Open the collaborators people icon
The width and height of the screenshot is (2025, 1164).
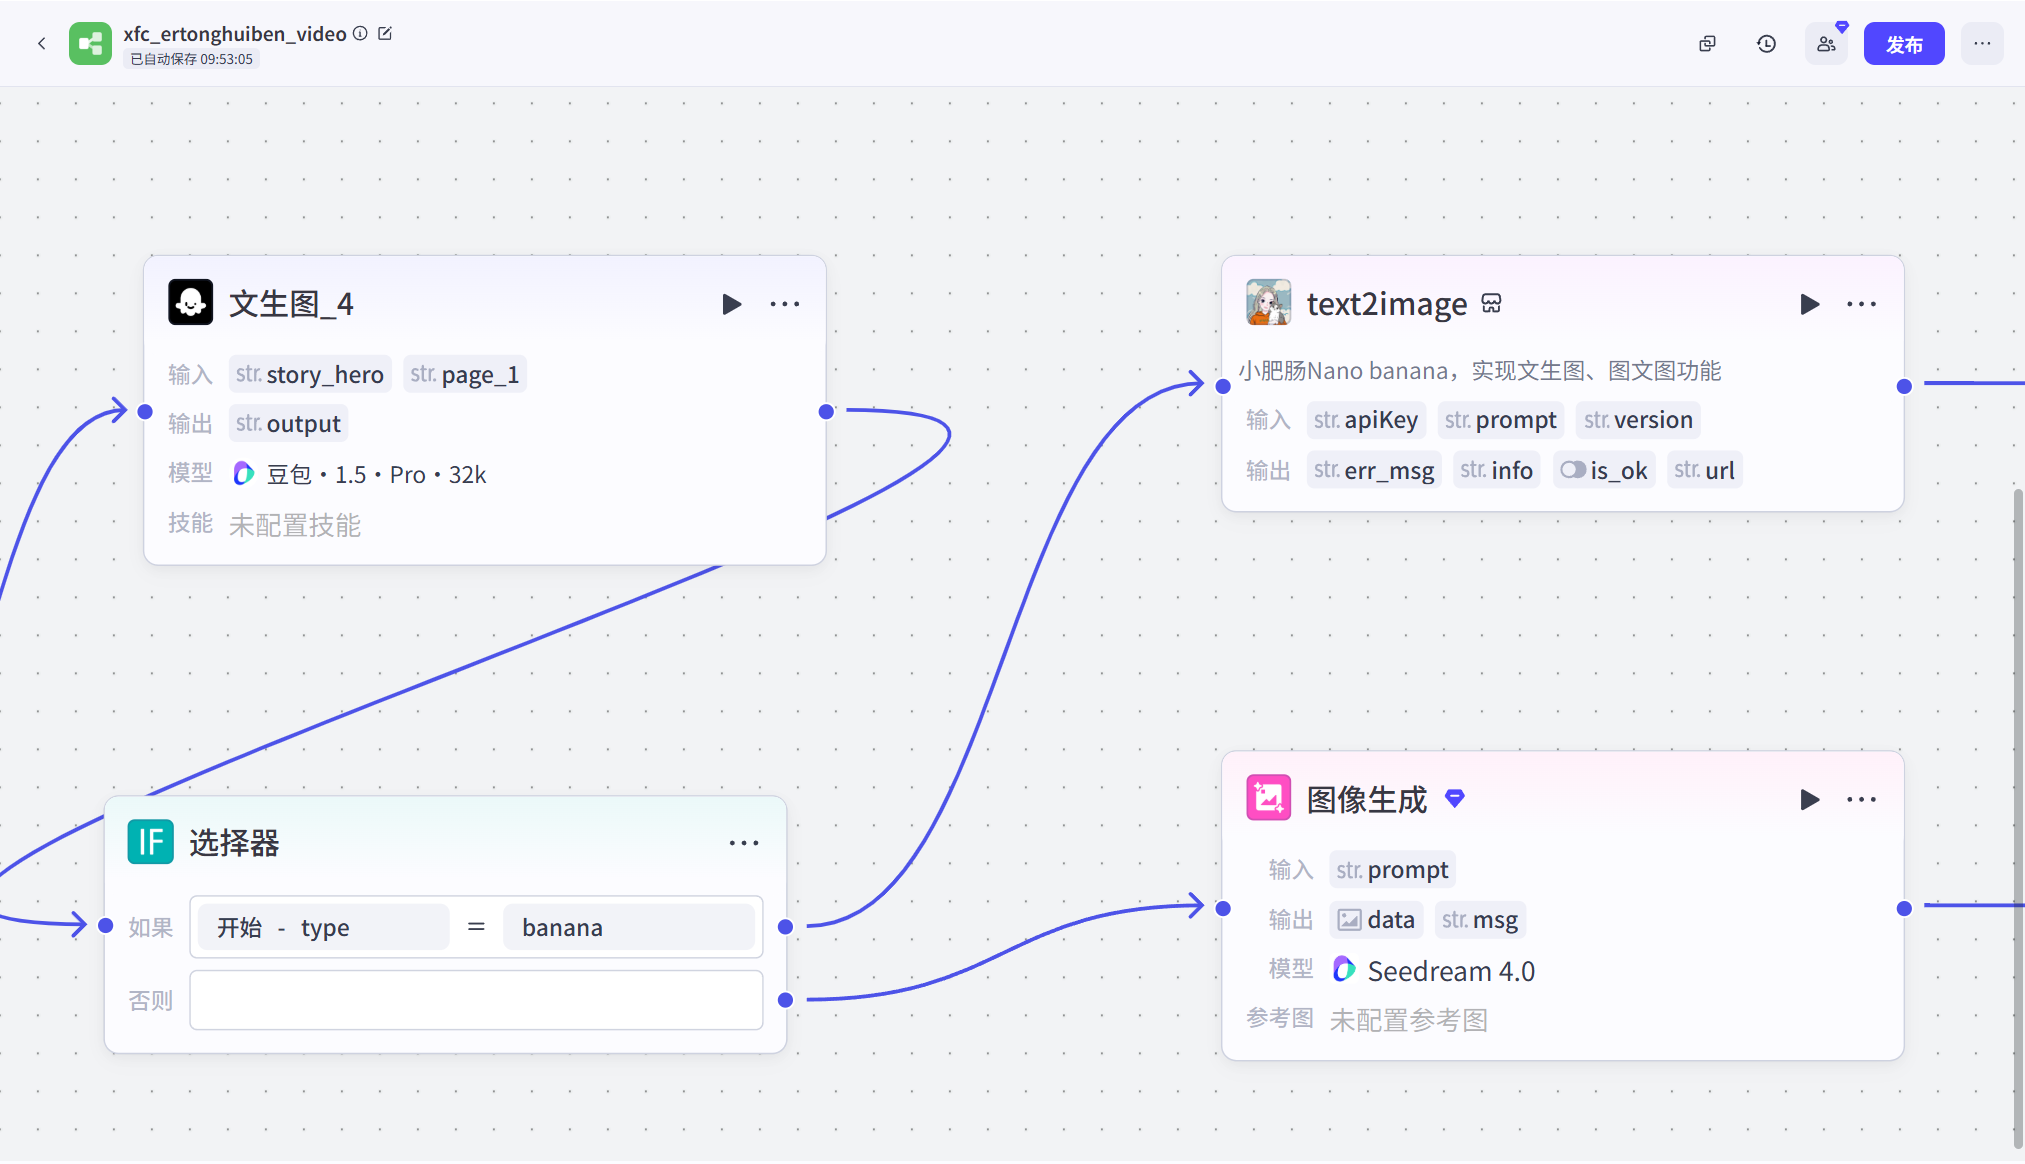click(x=1826, y=44)
